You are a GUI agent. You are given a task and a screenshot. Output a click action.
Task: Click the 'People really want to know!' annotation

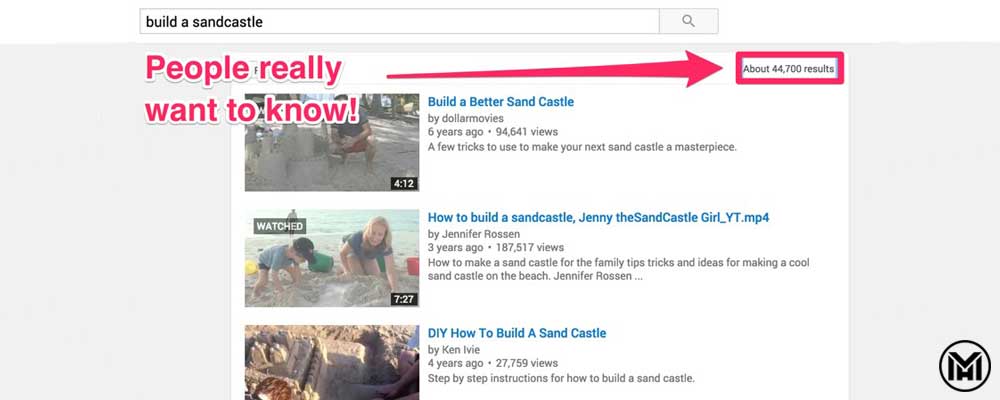[x=250, y=90]
